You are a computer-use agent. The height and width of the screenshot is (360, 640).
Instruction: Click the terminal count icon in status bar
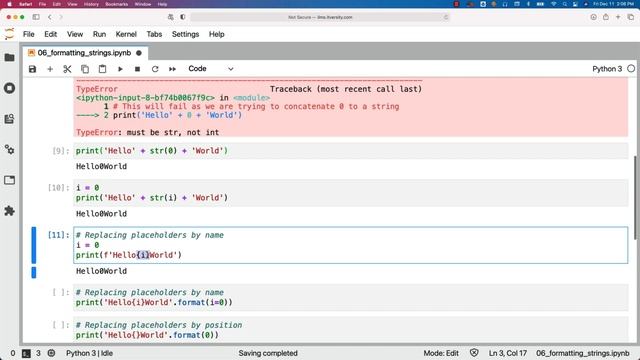[x=26, y=353]
